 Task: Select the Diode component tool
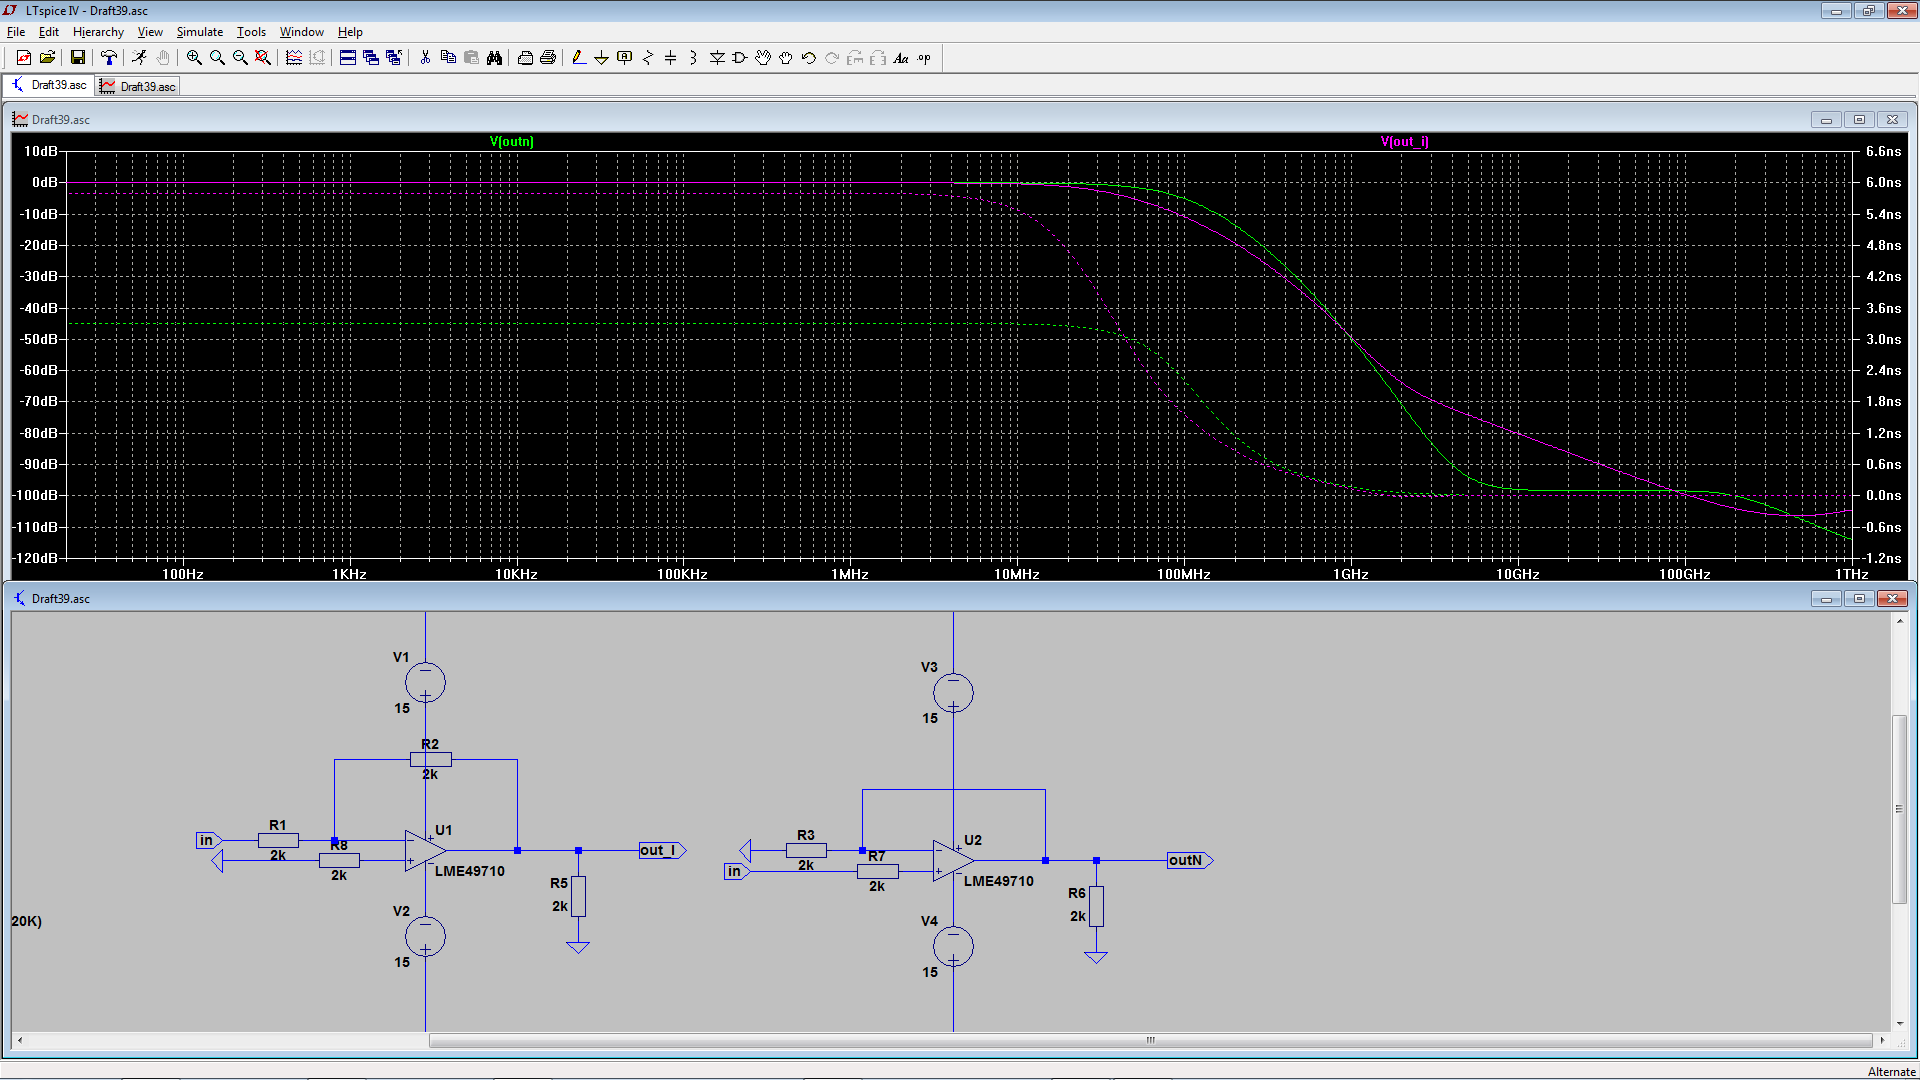click(x=717, y=58)
